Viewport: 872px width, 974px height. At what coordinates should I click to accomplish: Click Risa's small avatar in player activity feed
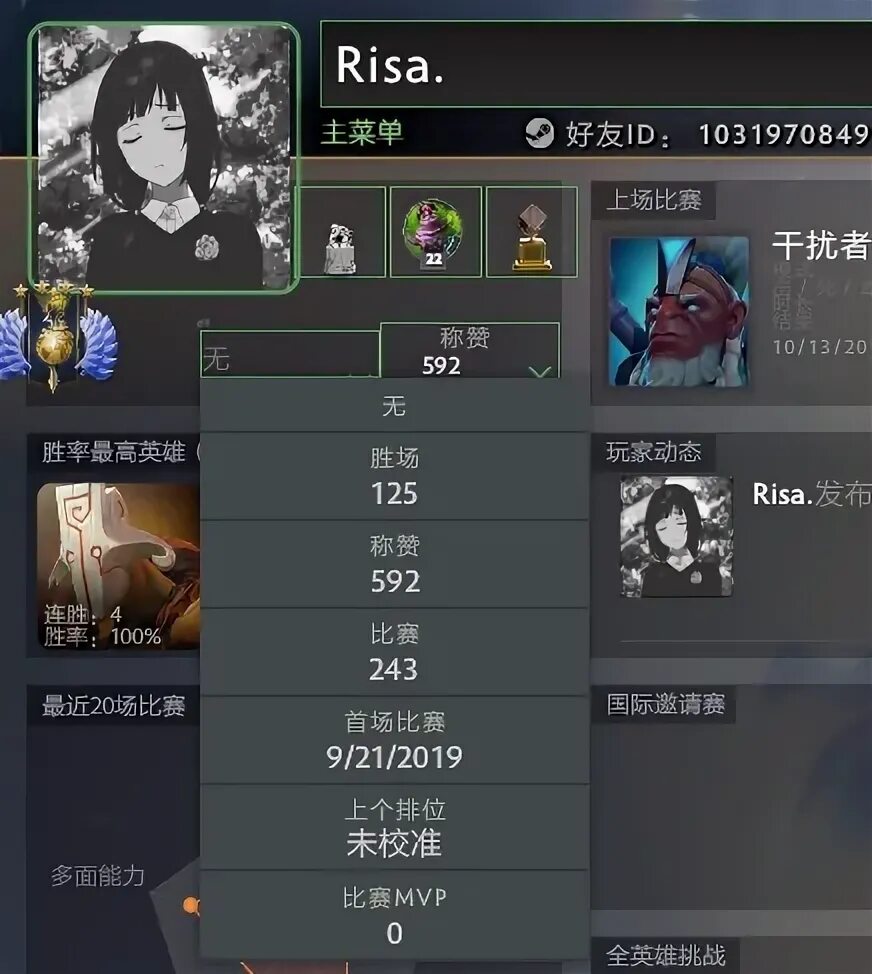pos(676,537)
